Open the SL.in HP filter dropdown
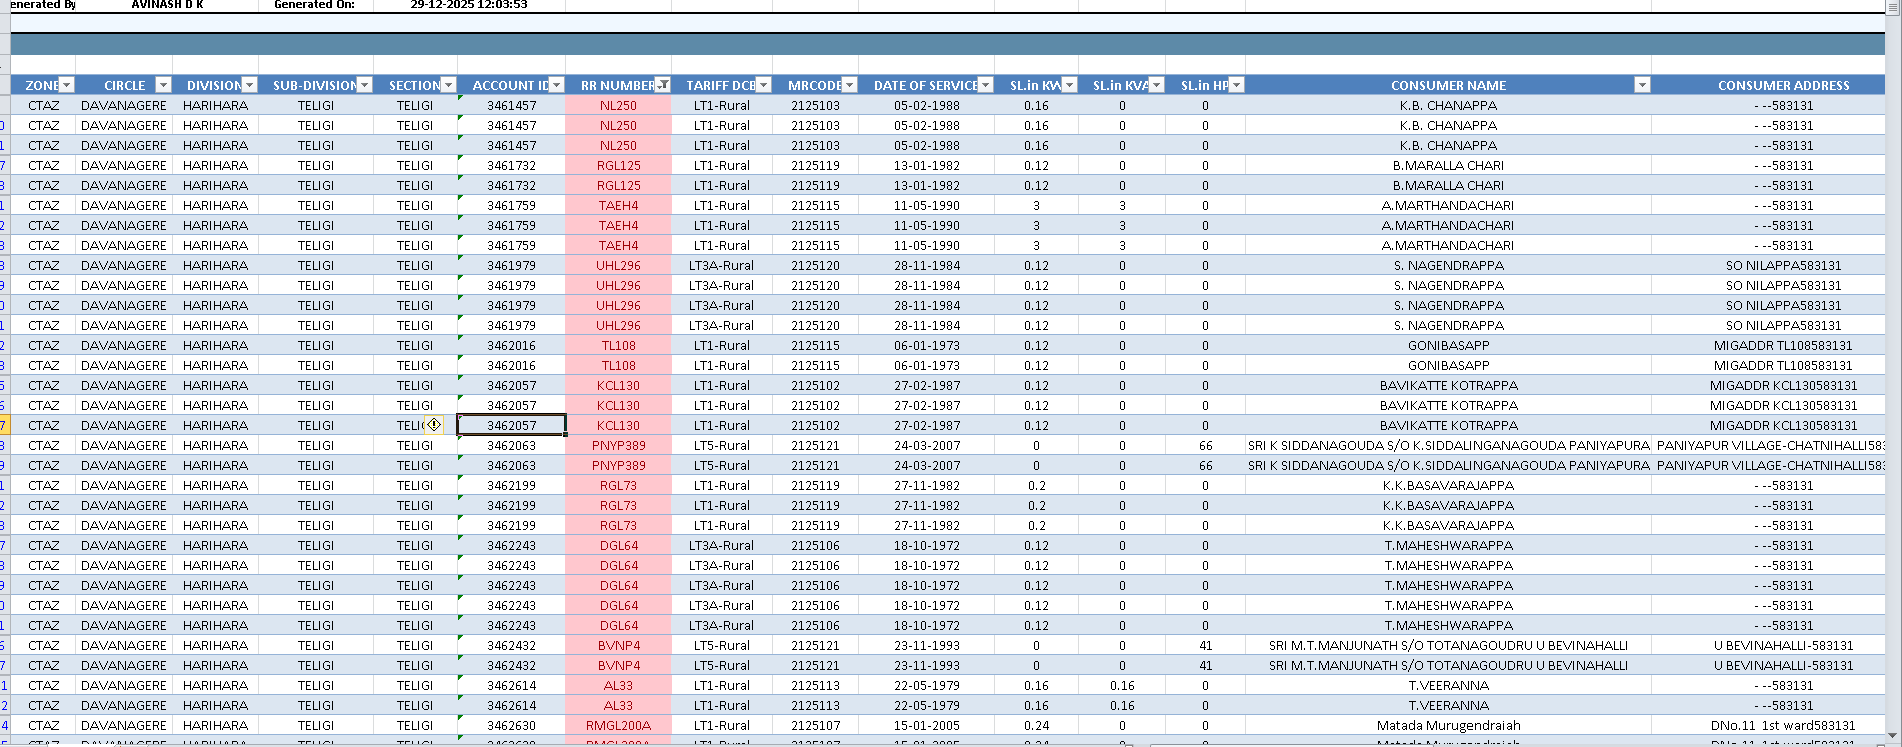 click(1236, 85)
